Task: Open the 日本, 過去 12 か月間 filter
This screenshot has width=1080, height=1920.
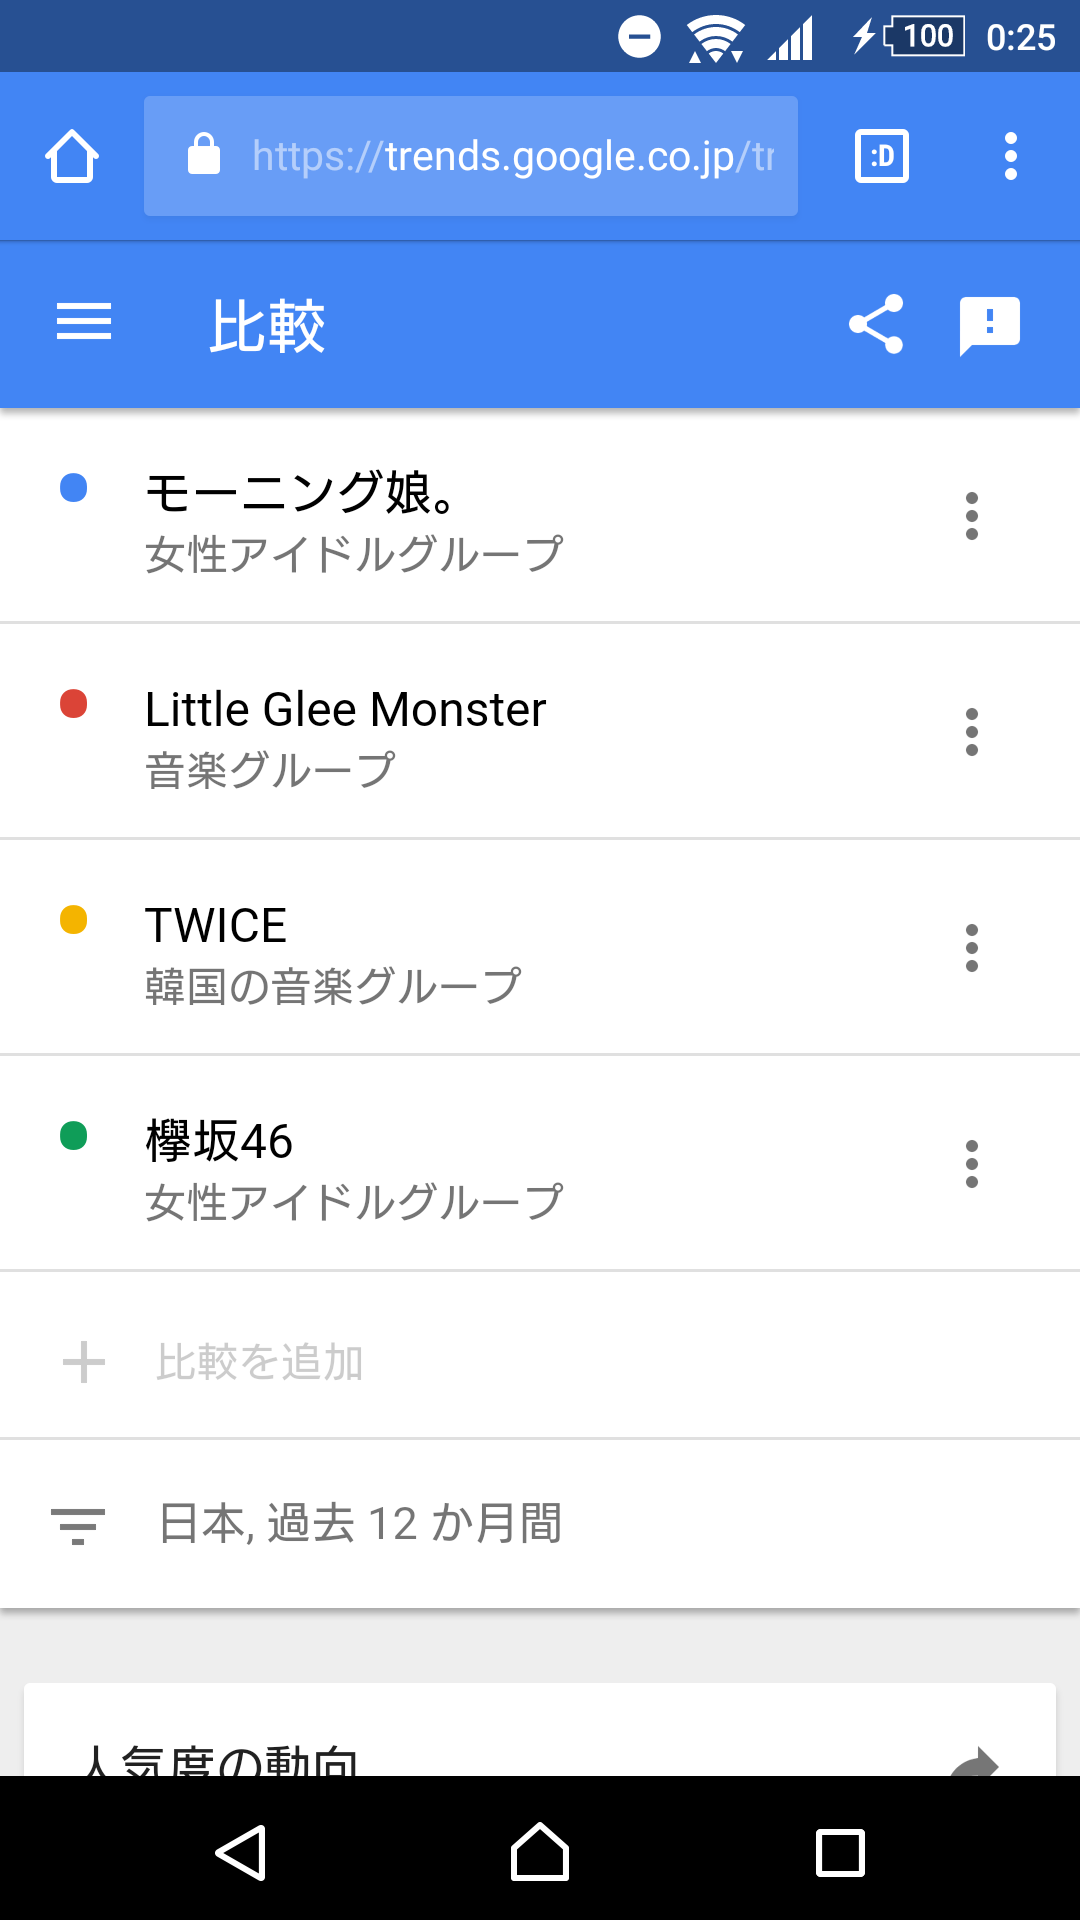Action: tap(540, 1525)
